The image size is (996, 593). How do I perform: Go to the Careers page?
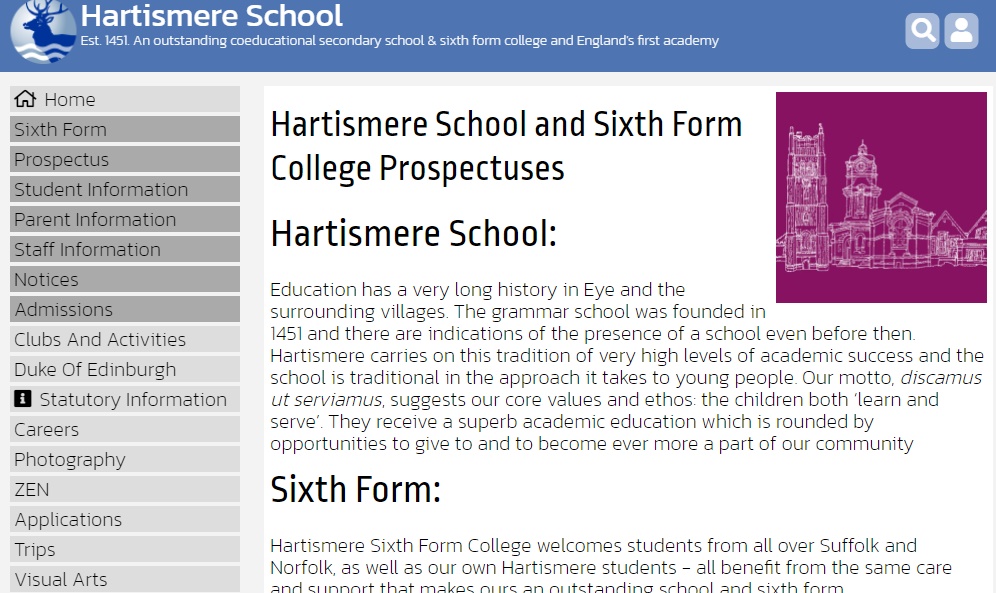125,429
